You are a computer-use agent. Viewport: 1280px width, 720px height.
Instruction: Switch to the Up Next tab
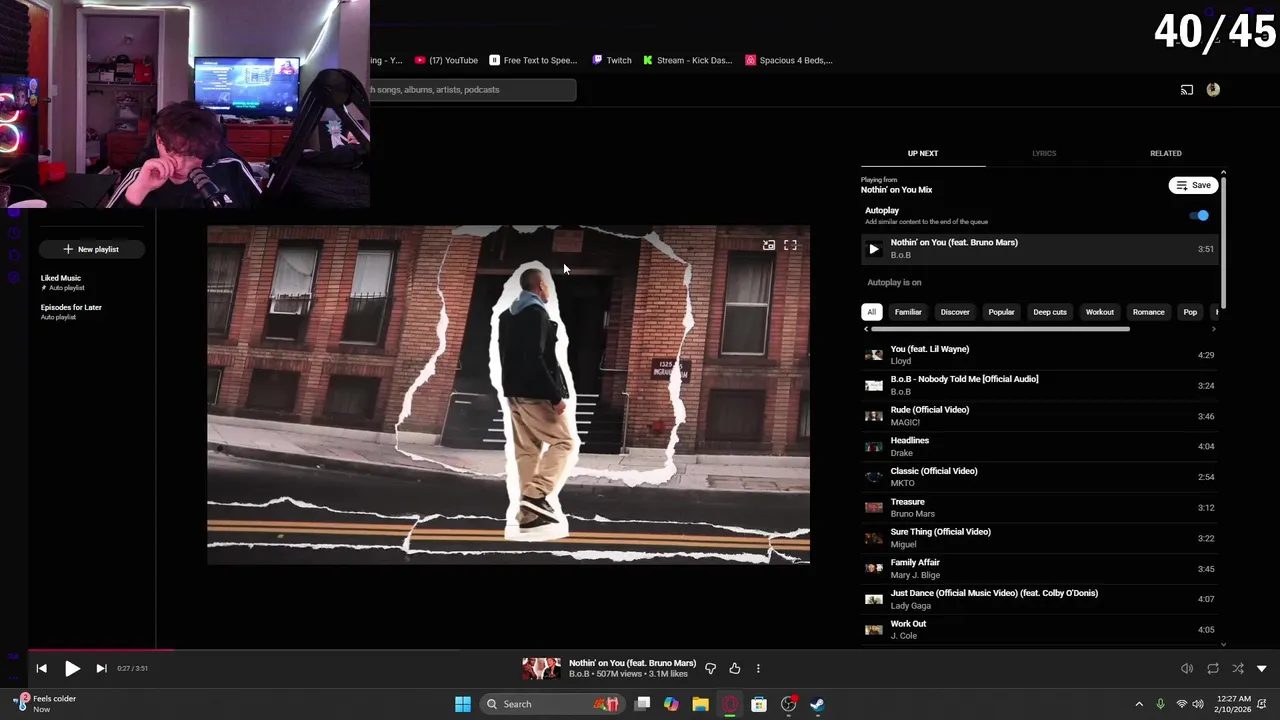[x=923, y=153]
